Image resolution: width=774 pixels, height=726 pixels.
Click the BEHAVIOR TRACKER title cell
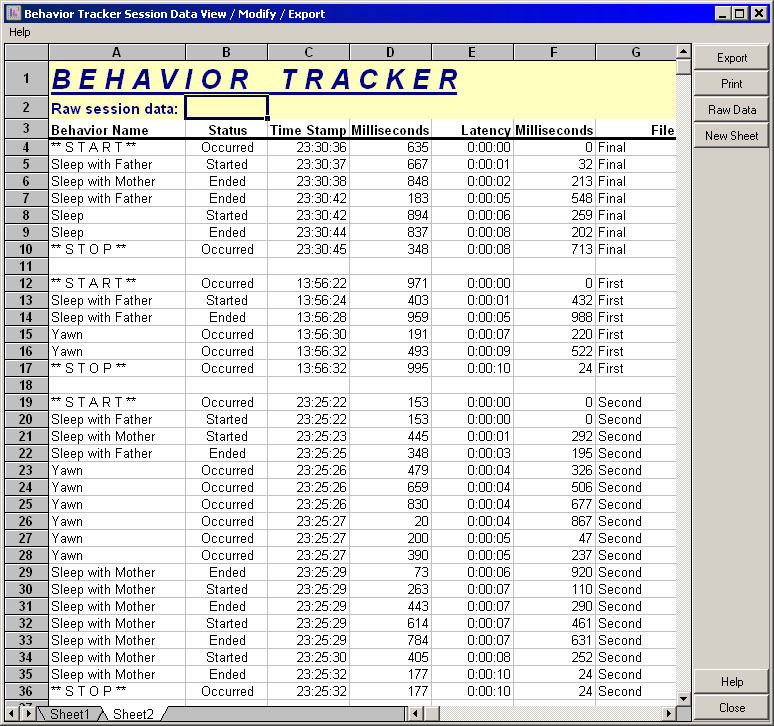(x=255, y=79)
